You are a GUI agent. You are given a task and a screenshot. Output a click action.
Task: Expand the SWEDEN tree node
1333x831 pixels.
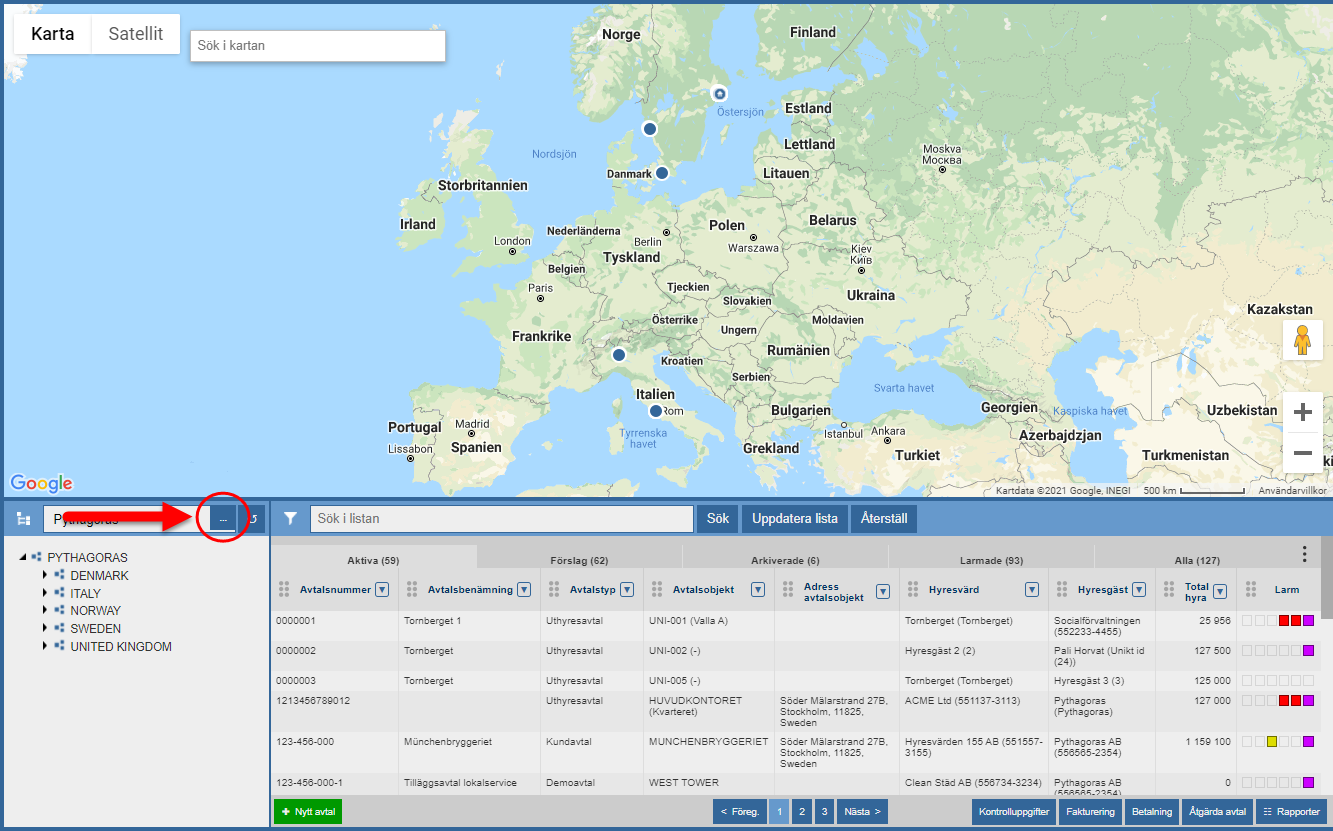click(x=44, y=629)
